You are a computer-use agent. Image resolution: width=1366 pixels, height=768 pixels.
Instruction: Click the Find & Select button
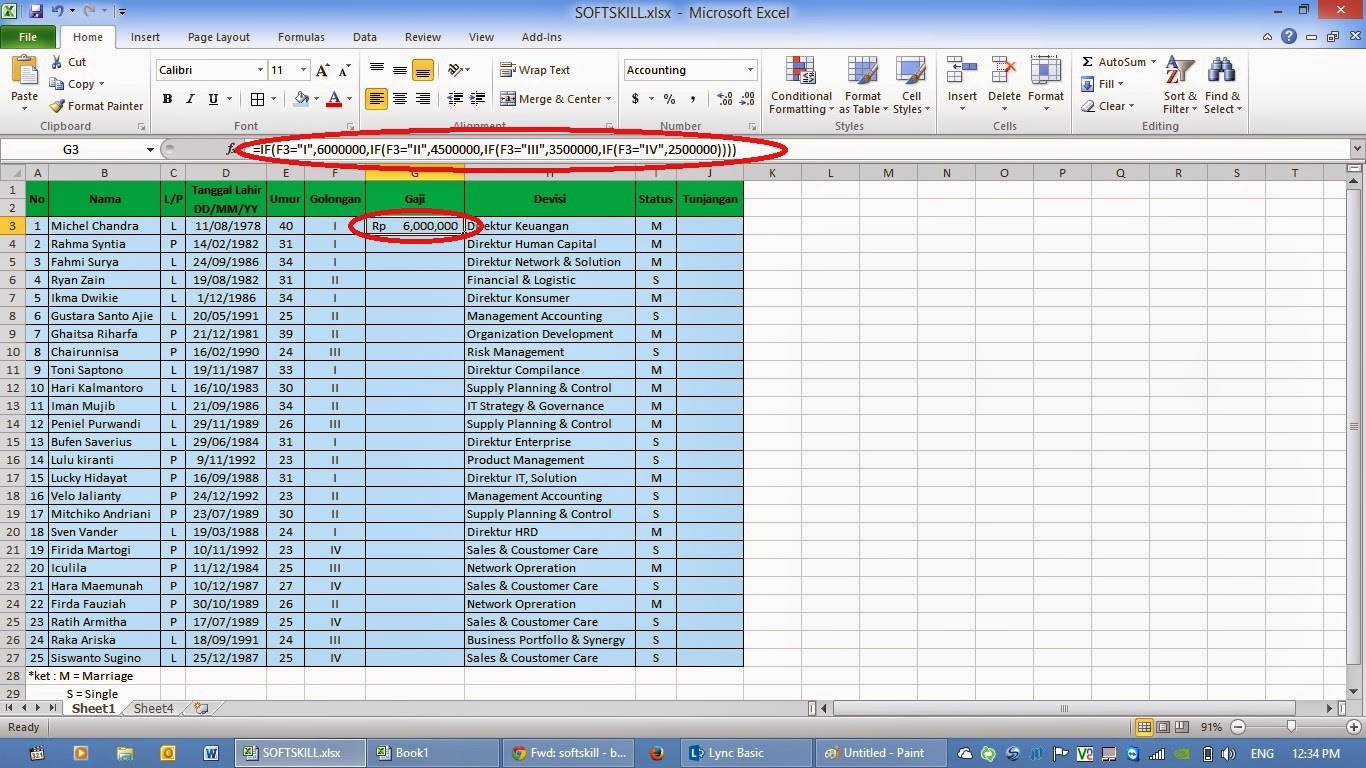[1221, 85]
